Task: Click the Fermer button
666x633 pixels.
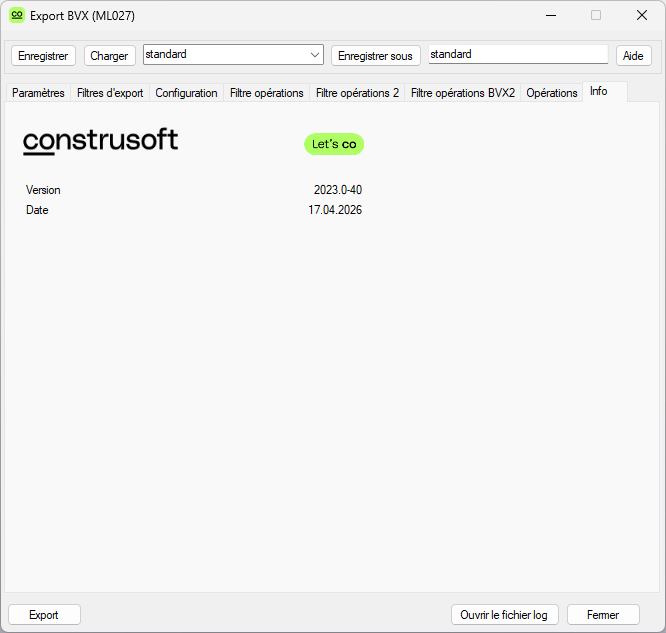Action: point(603,615)
